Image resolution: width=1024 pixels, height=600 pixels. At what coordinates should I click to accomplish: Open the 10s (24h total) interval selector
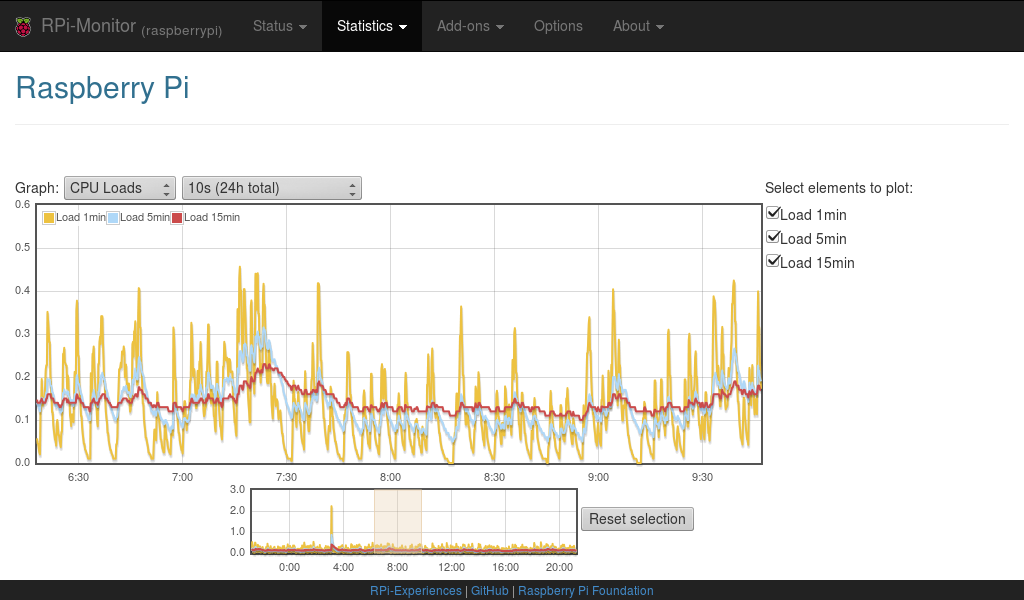(271, 187)
